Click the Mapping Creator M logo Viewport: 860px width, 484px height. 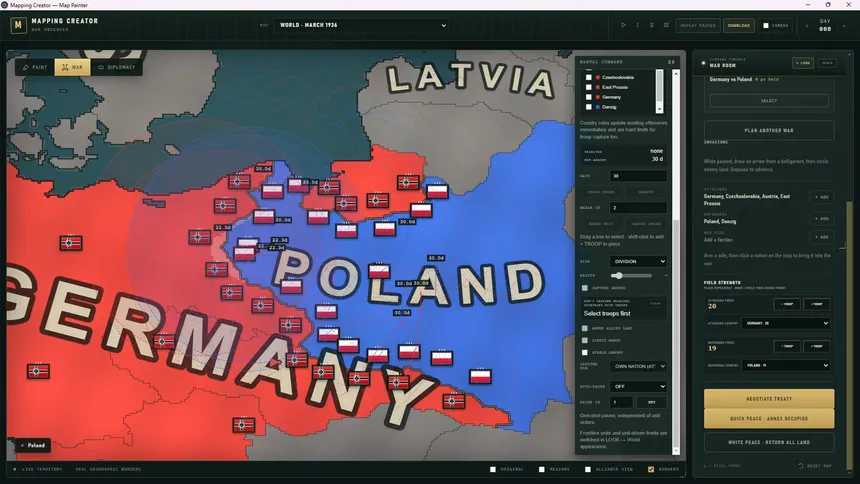tap(18, 25)
